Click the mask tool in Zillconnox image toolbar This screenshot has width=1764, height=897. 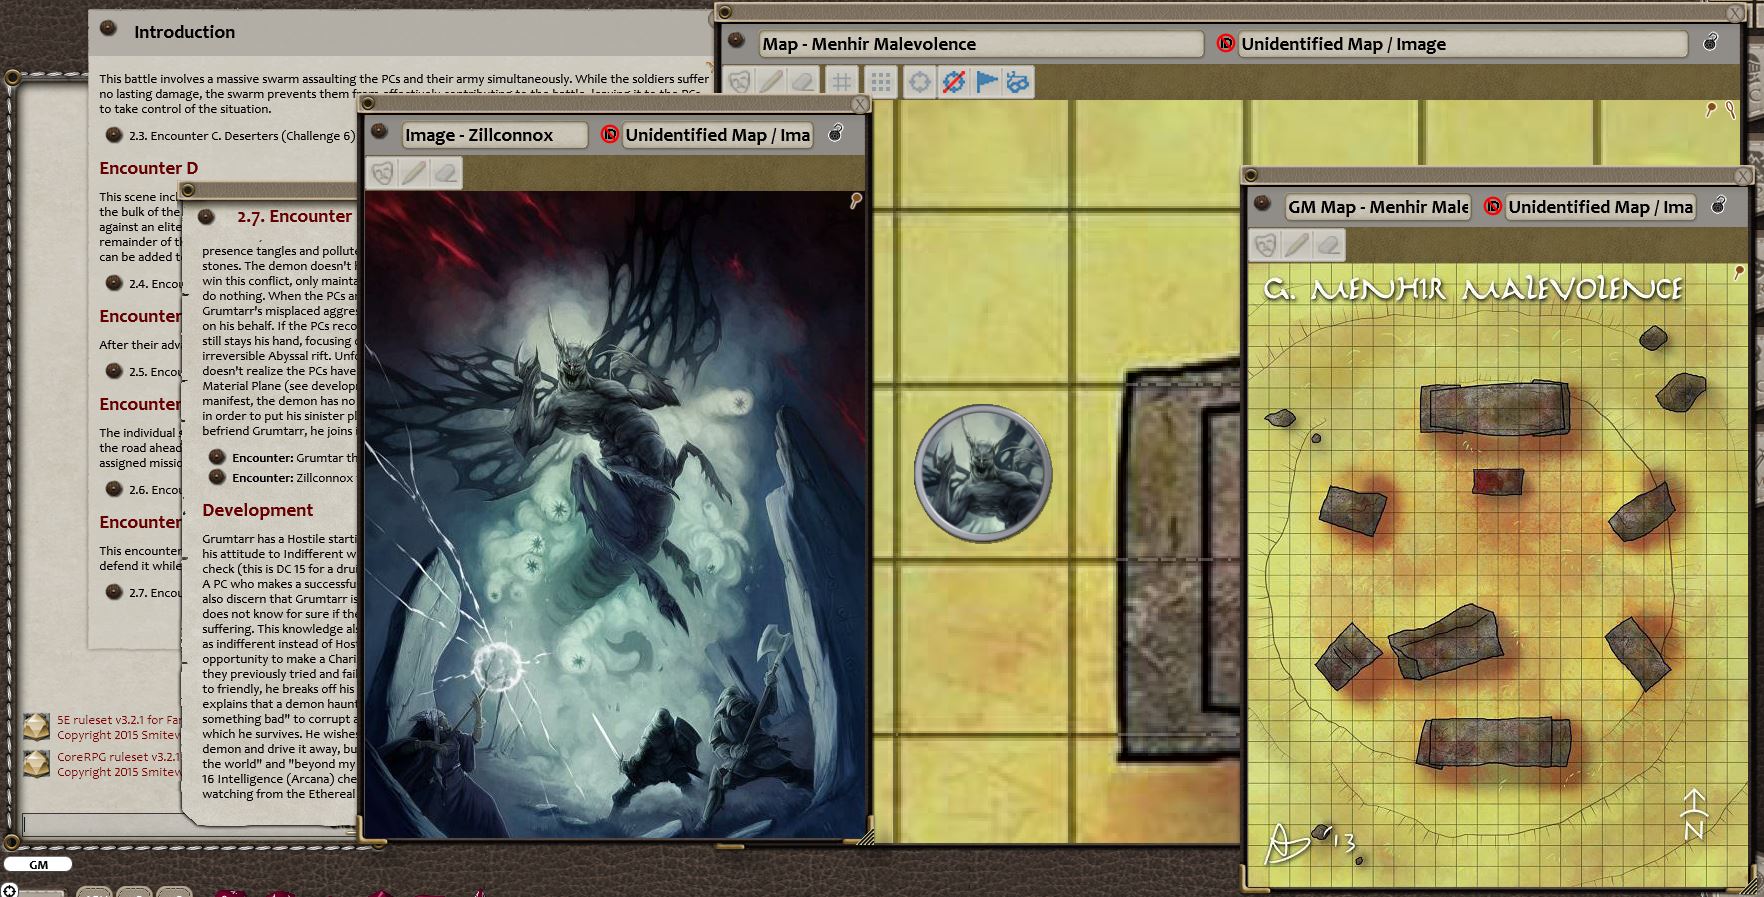tap(382, 173)
